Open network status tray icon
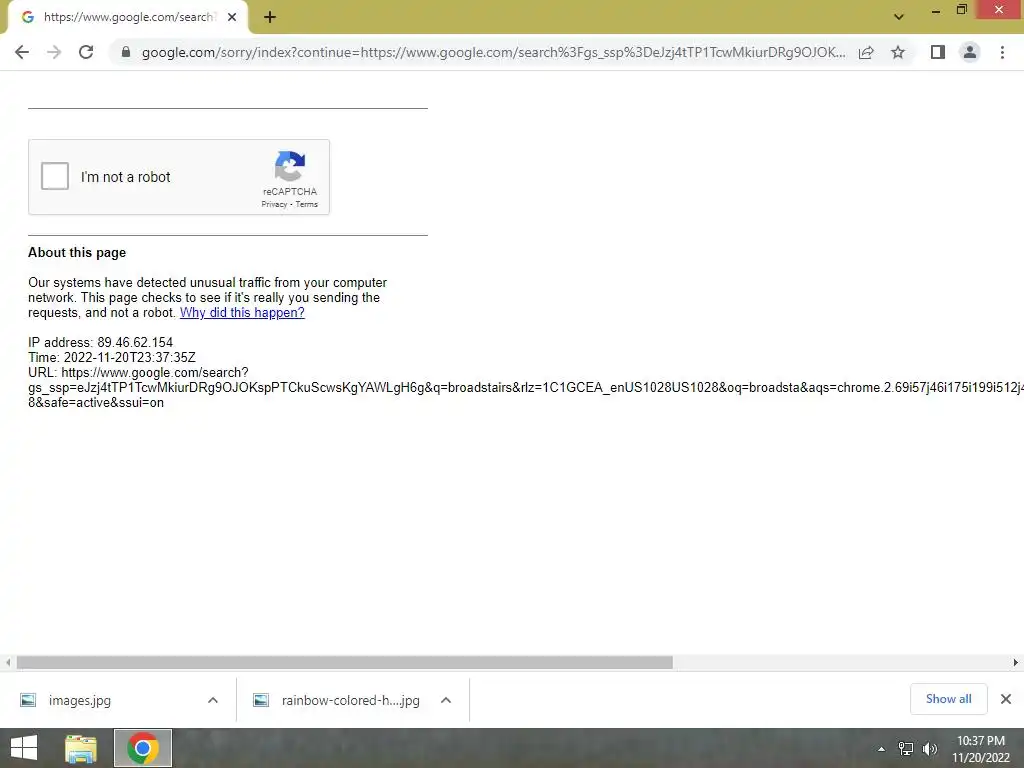 coord(905,749)
